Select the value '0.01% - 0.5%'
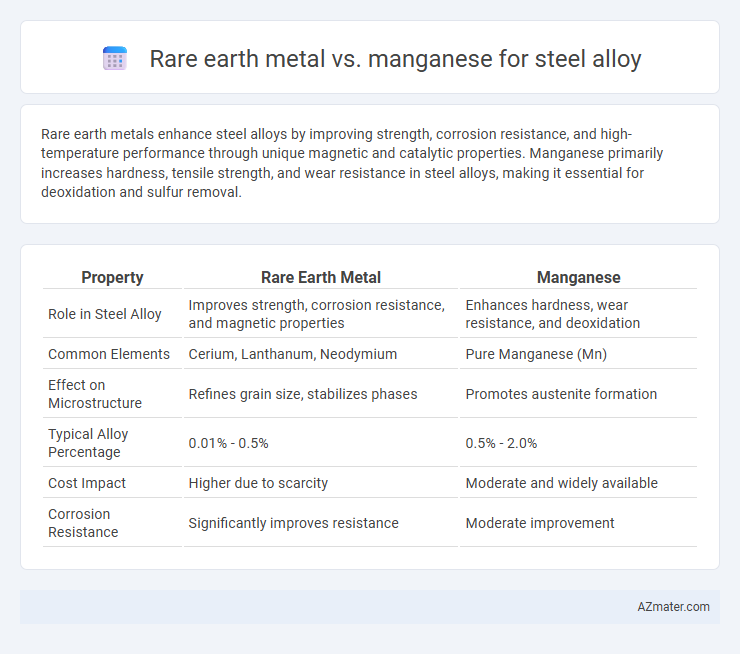740x654 pixels. click(228, 444)
